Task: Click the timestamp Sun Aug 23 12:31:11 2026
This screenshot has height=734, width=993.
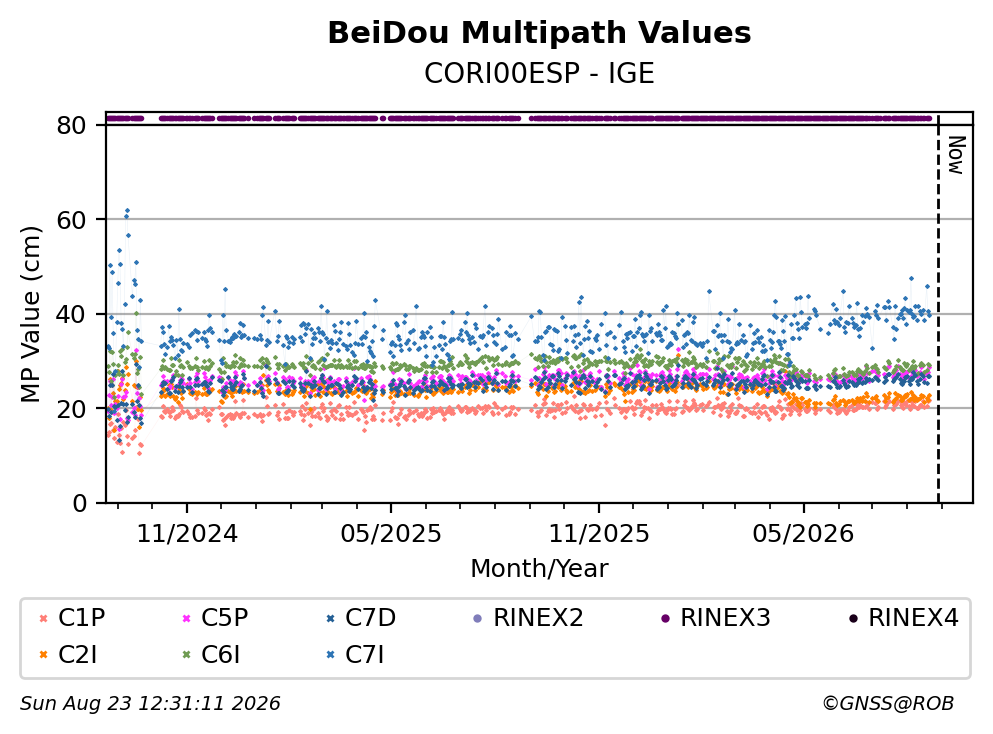Action: click(x=150, y=704)
